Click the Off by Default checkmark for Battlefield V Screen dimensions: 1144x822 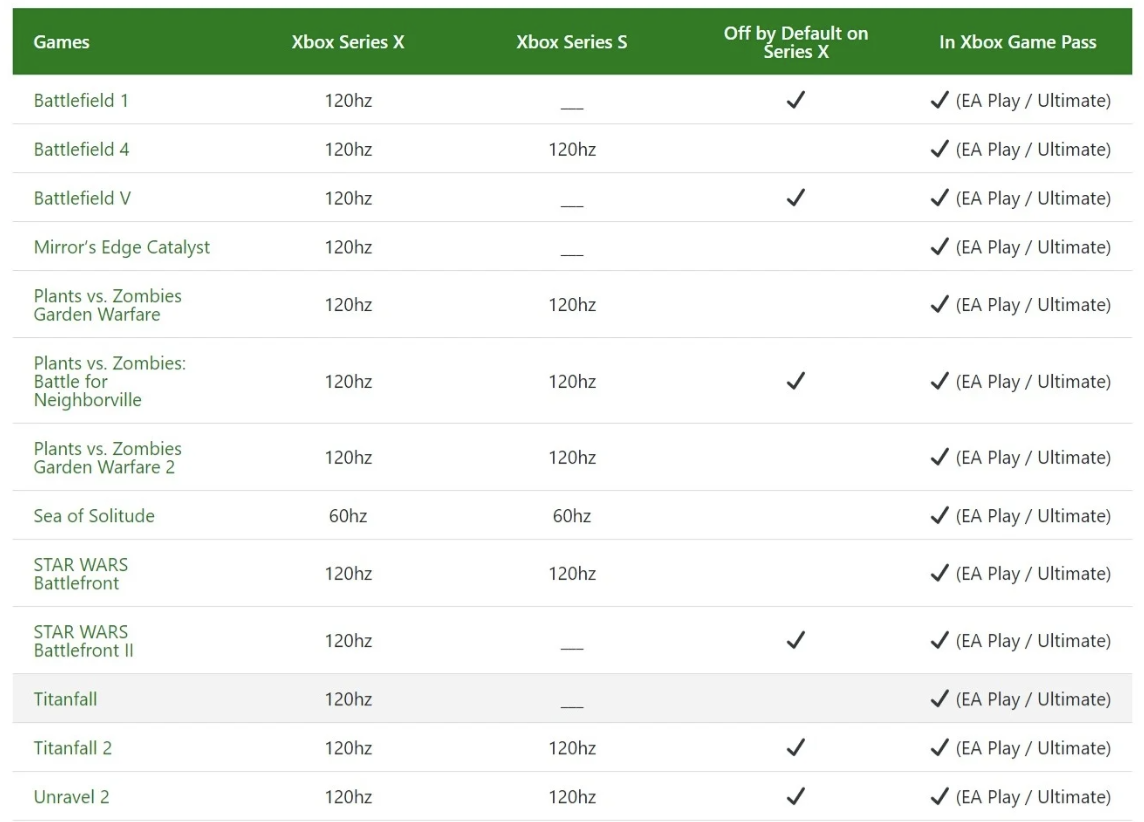tap(796, 198)
